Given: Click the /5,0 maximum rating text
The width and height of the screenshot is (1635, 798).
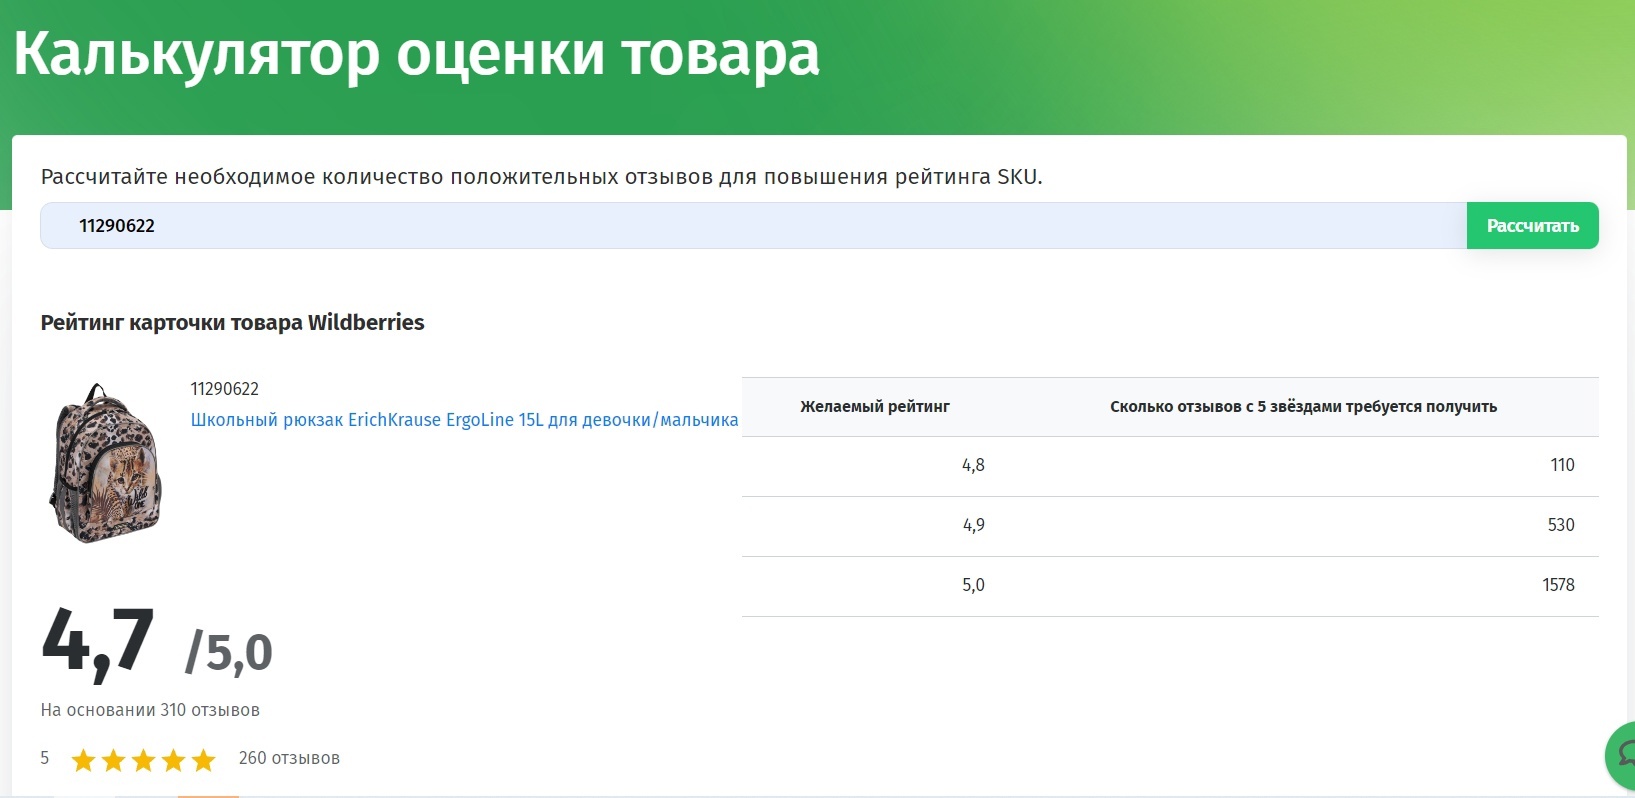Looking at the screenshot, I should pos(229,653).
